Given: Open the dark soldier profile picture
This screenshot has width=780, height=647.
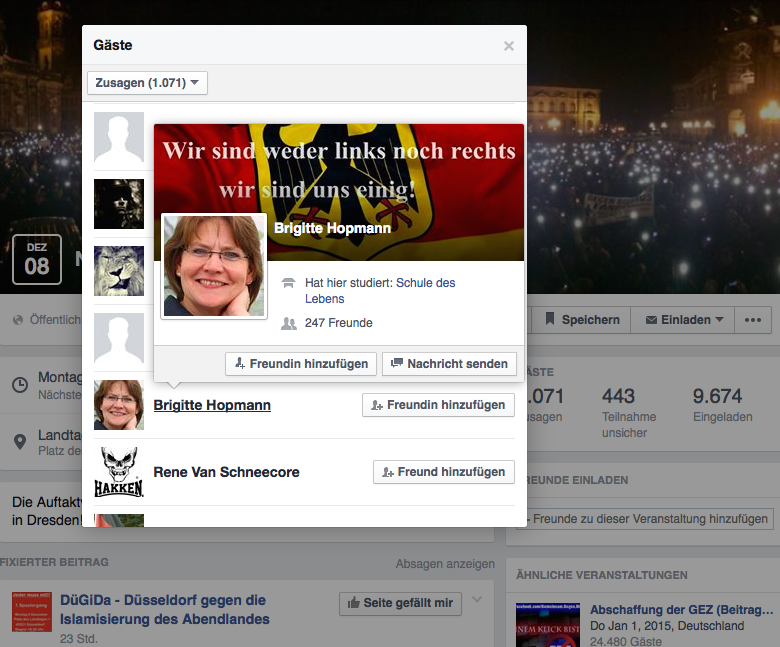Looking at the screenshot, I should point(119,204).
